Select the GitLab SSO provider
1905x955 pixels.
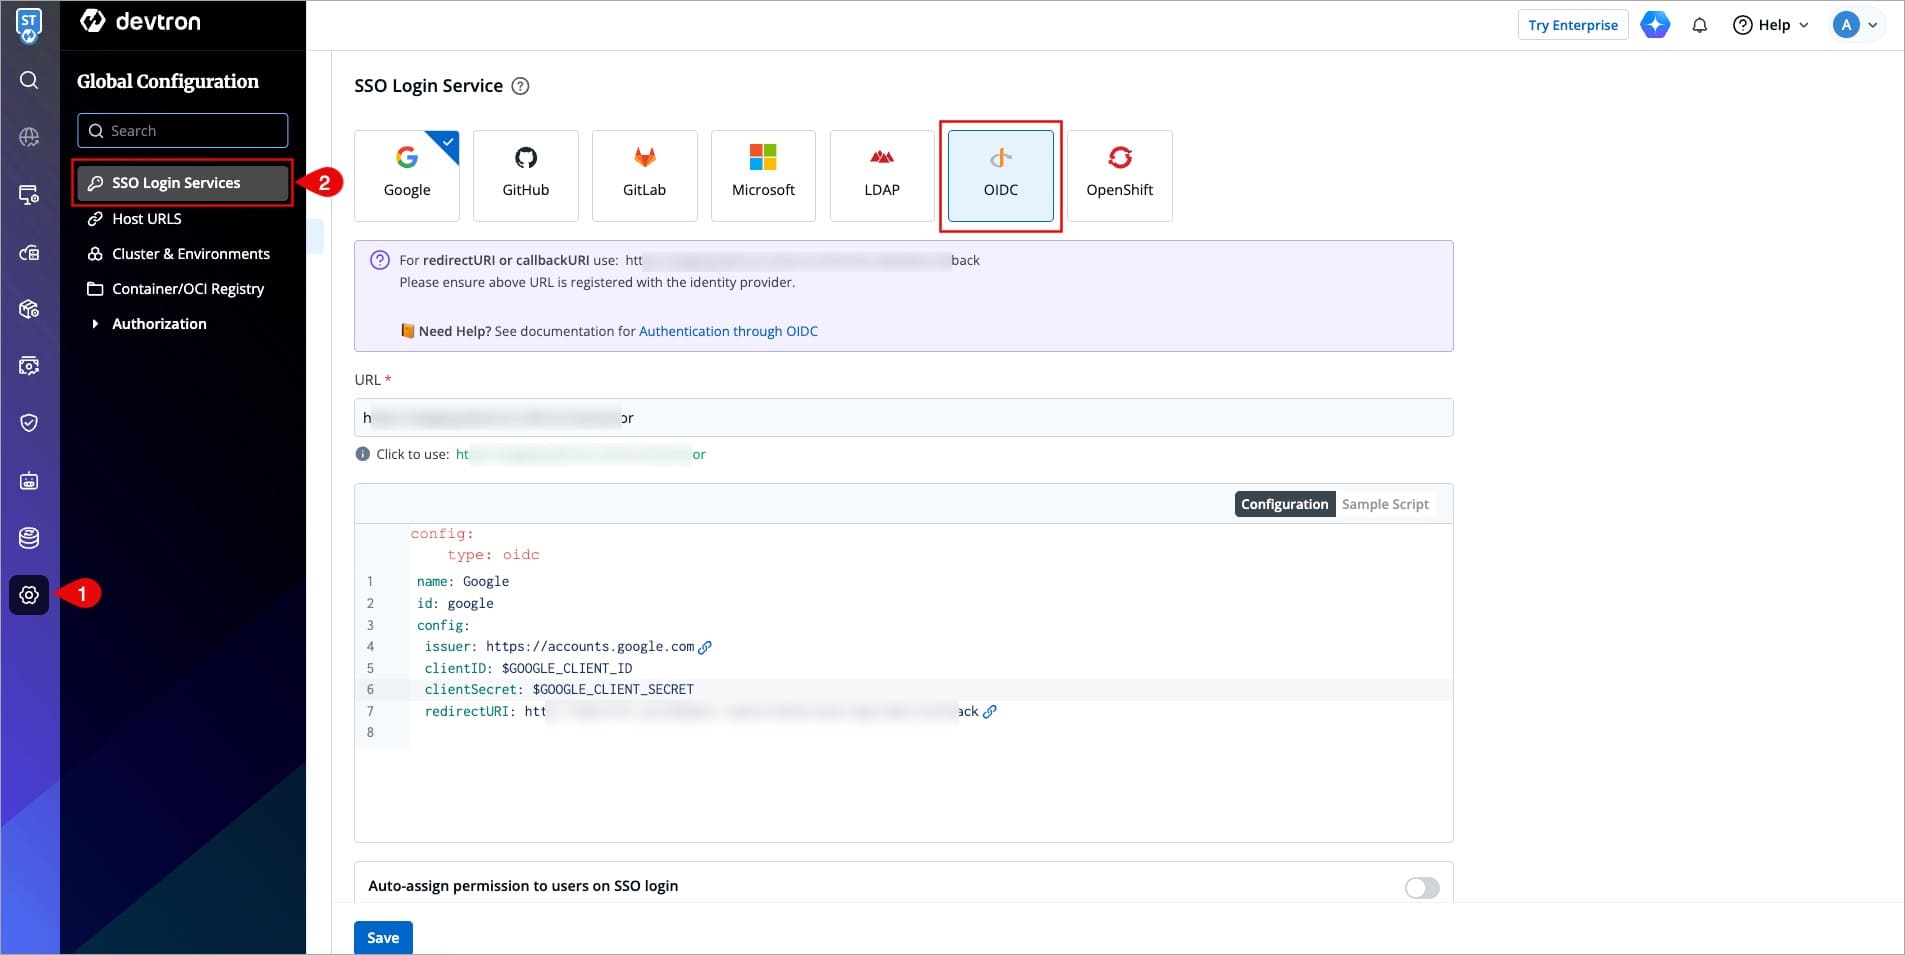644,175
